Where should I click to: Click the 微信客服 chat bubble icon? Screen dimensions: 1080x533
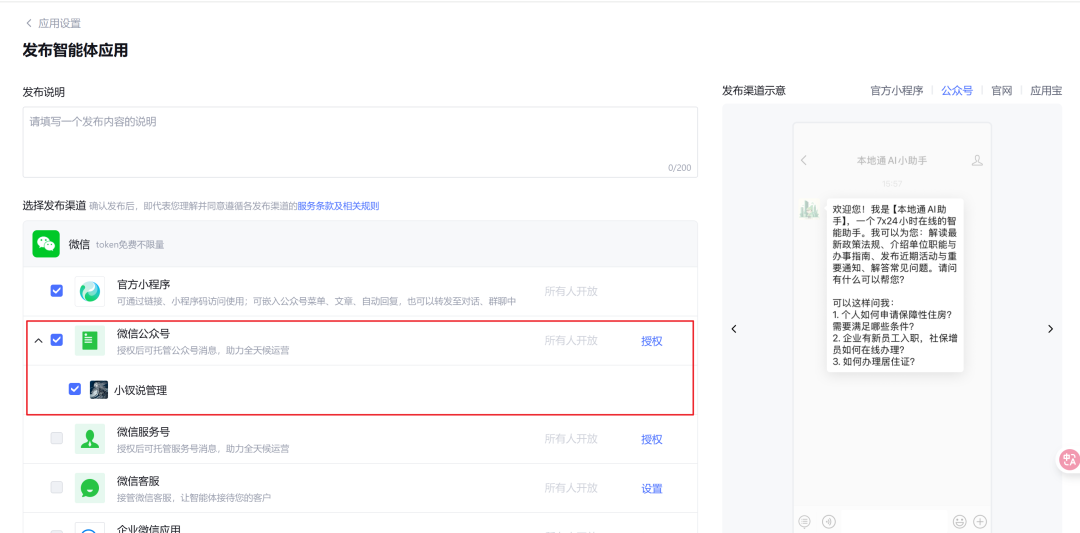(x=90, y=488)
